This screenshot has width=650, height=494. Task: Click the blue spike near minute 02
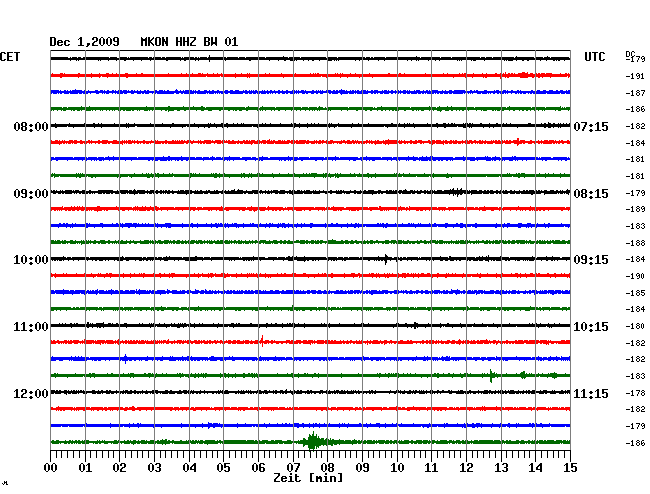pos(126,358)
